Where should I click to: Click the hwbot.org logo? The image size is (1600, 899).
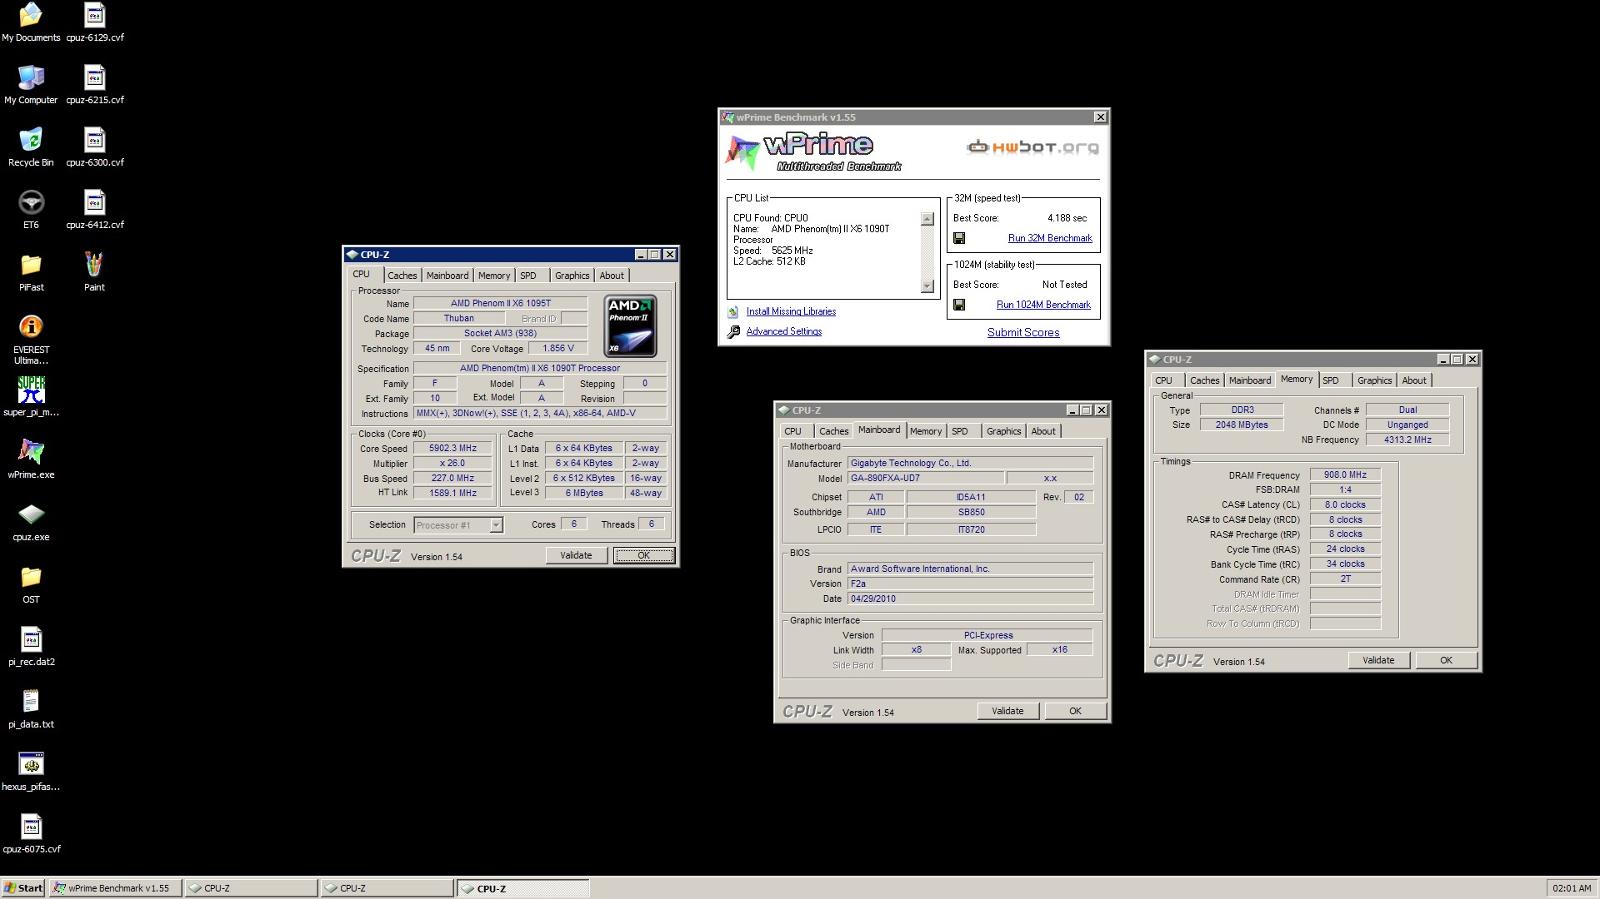pyautogui.click(x=1032, y=147)
